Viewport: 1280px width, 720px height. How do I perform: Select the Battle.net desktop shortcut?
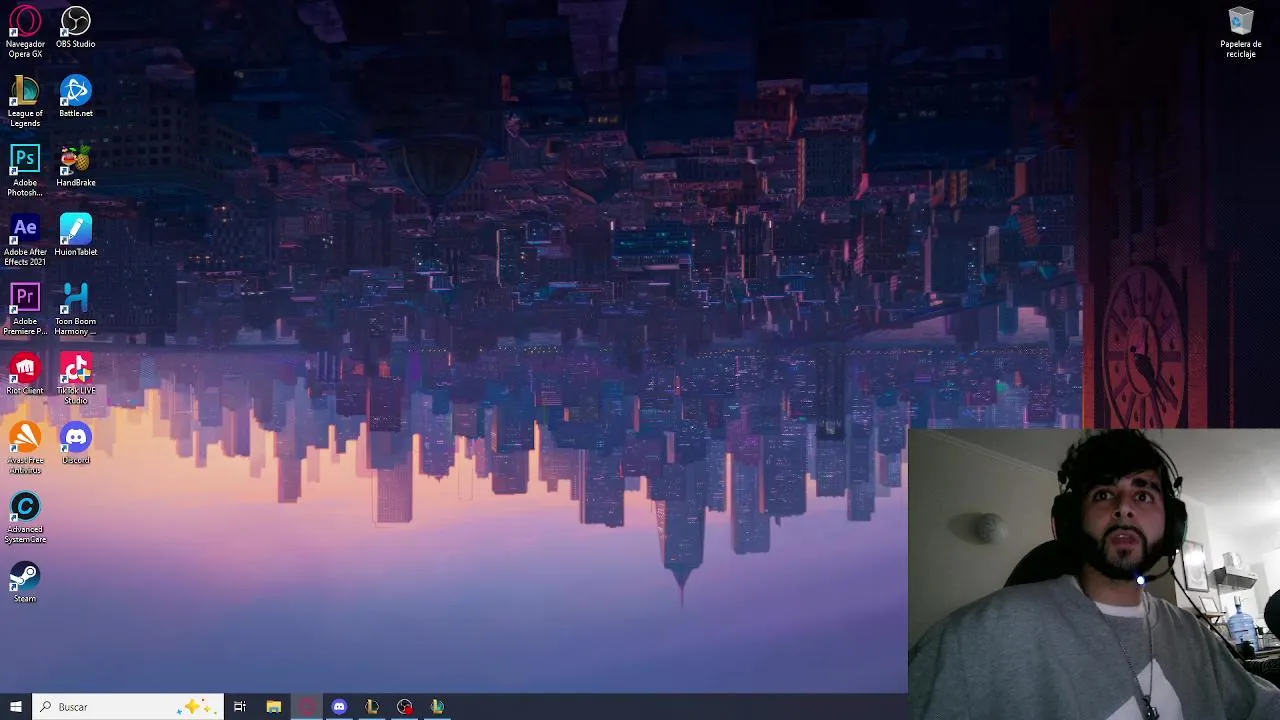[x=76, y=96]
